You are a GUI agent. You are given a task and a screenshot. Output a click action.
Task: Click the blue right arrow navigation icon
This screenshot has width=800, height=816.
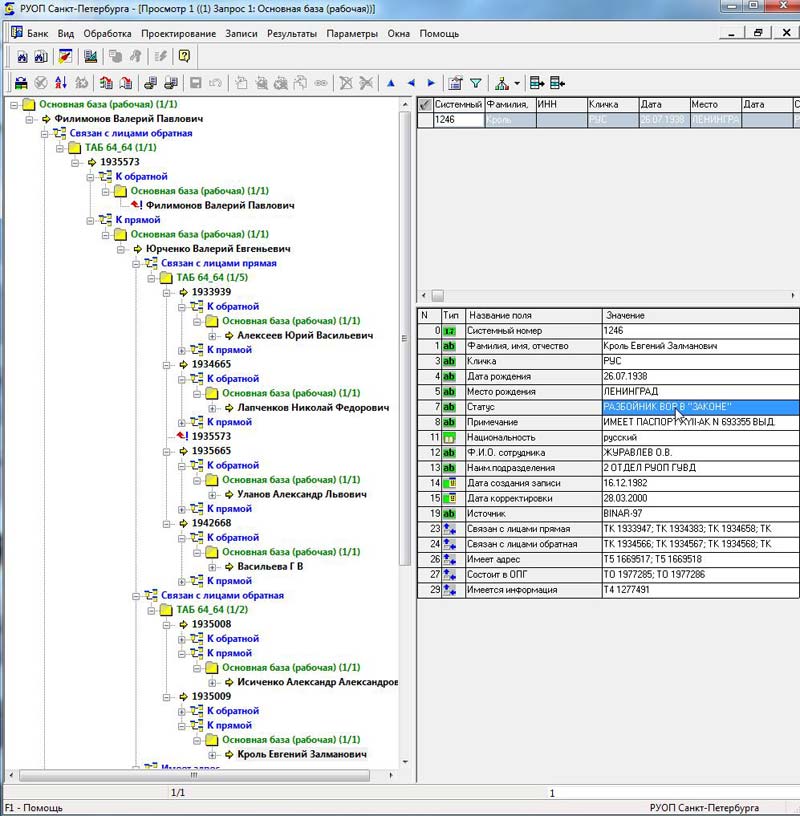tap(431, 83)
